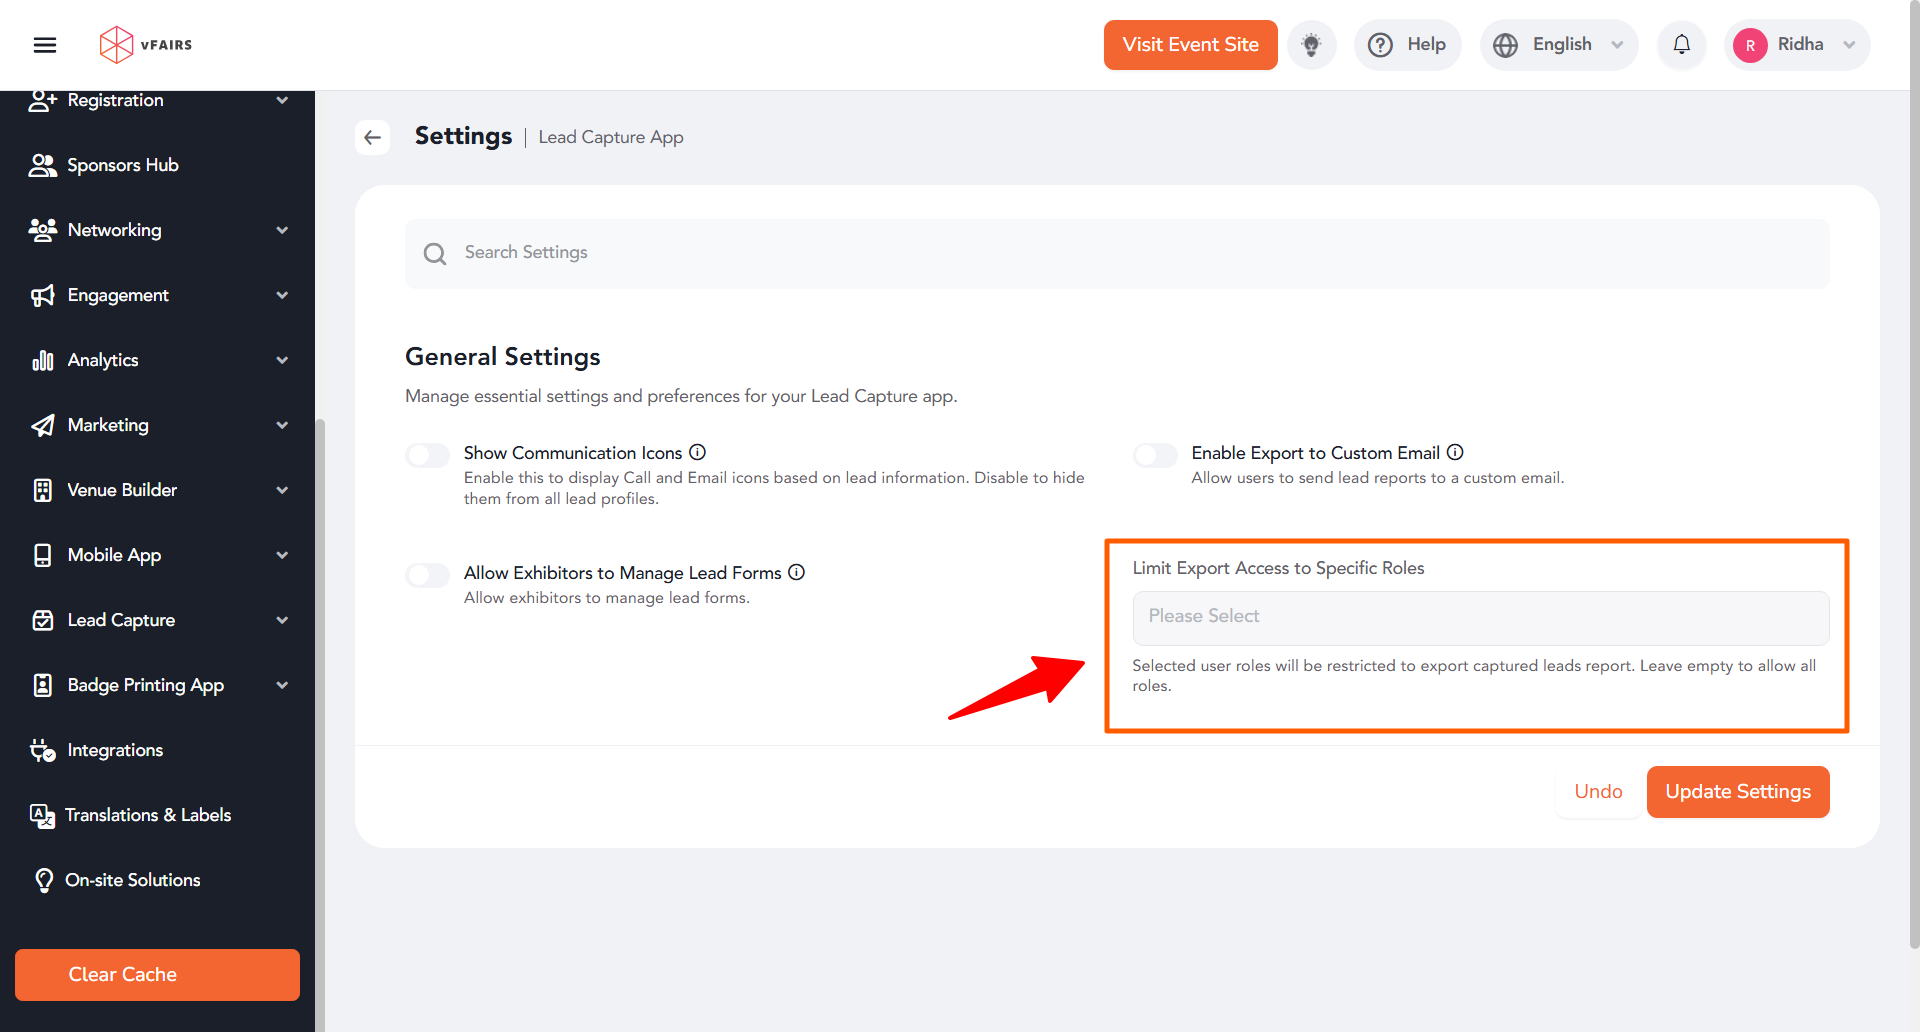1920x1032 pixels.
Task: Click the On-site Solutions location icon
Action: pos(43,880)
